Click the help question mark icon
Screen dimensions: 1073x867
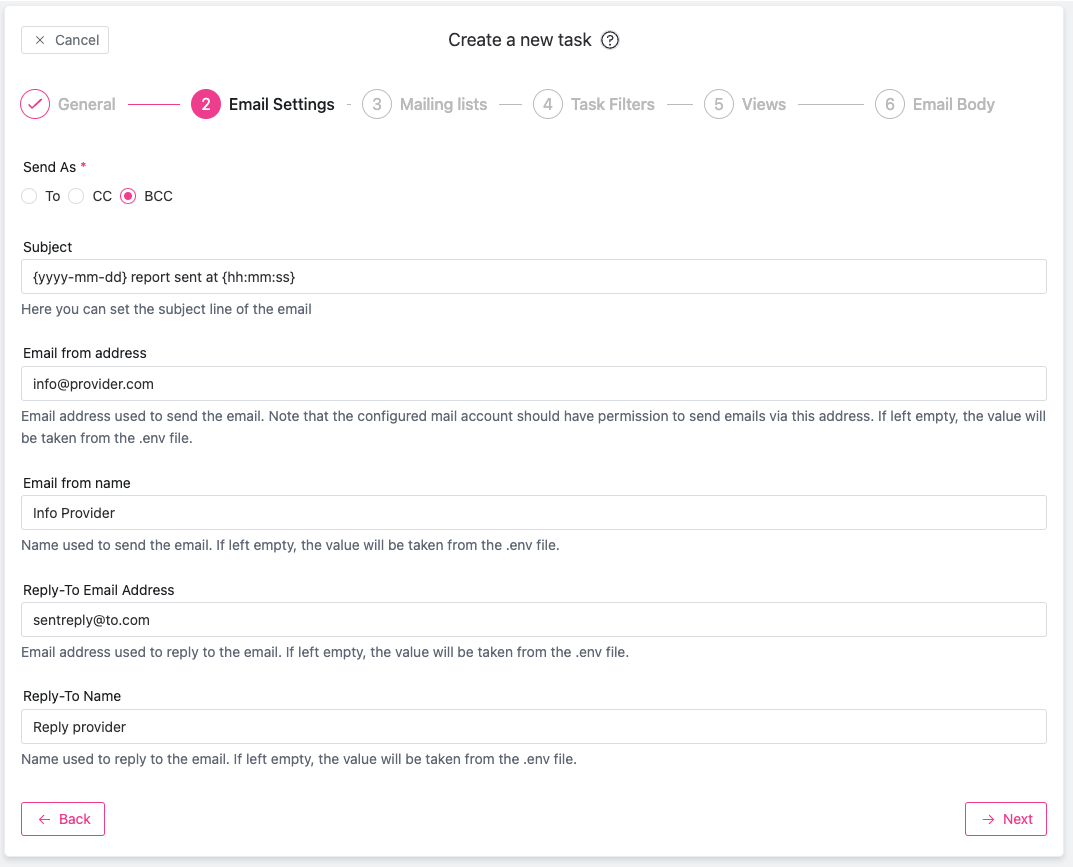(x=610, y=40)
